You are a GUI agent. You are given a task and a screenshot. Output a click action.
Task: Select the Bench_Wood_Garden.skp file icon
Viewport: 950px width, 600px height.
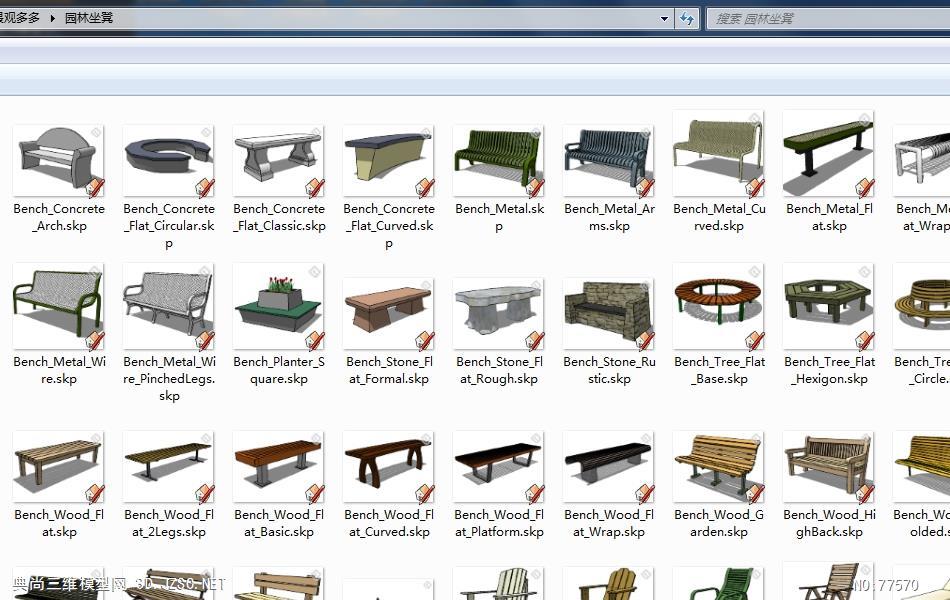[x=719, y=467]
